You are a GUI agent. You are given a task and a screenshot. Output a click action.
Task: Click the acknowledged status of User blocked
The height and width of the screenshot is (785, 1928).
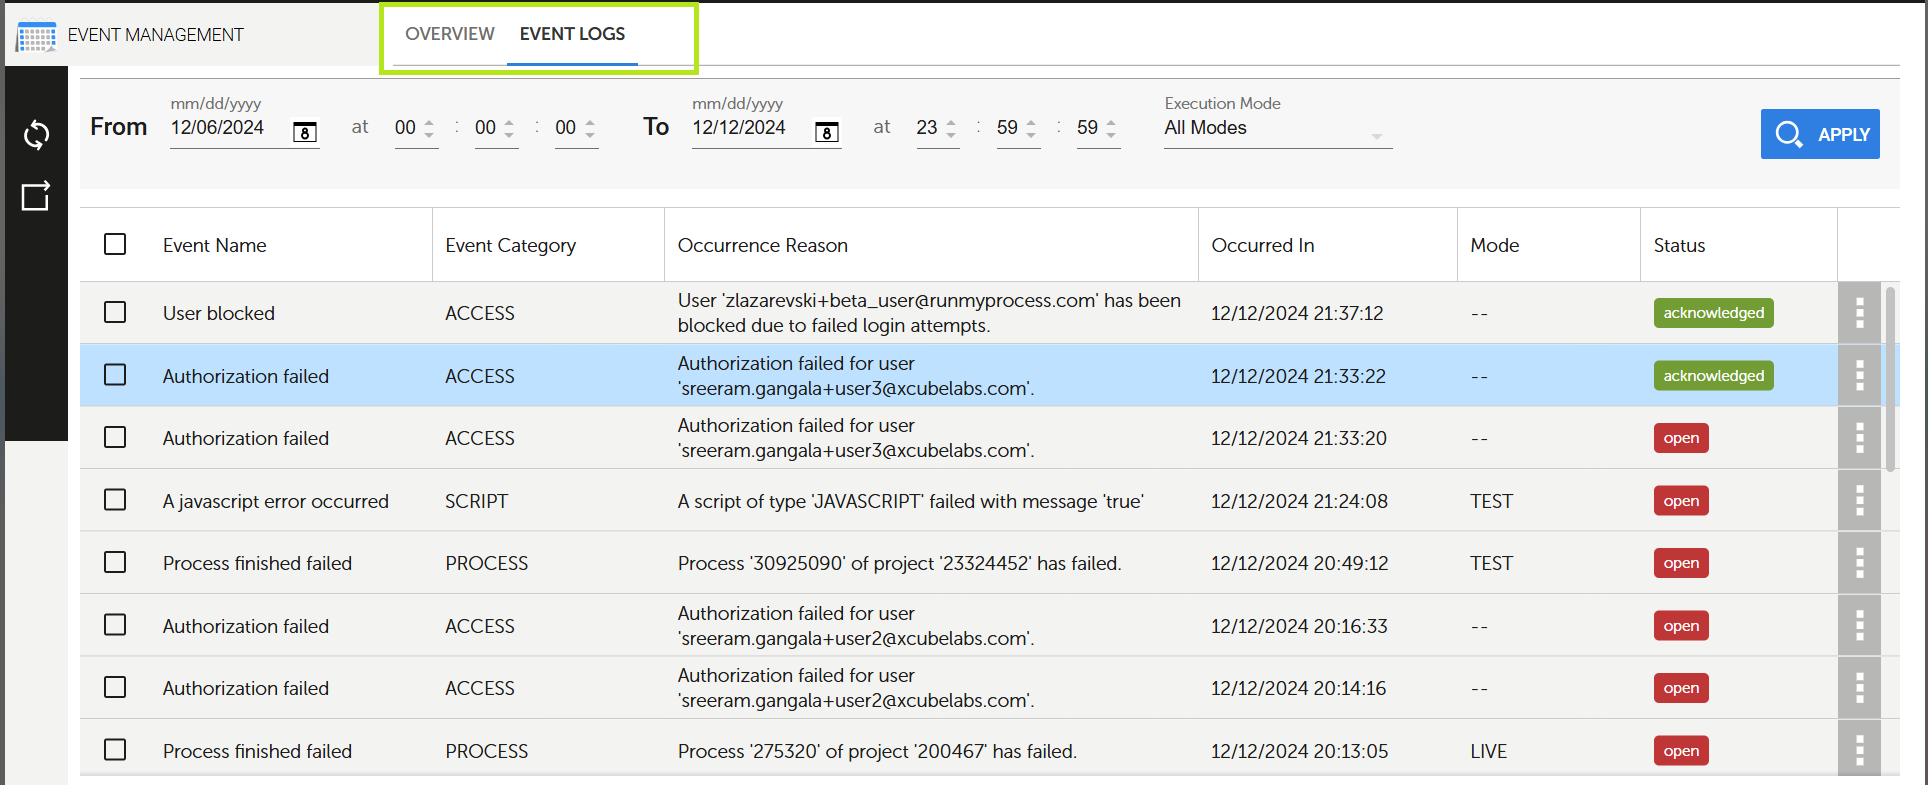(x=1713, y=313)
